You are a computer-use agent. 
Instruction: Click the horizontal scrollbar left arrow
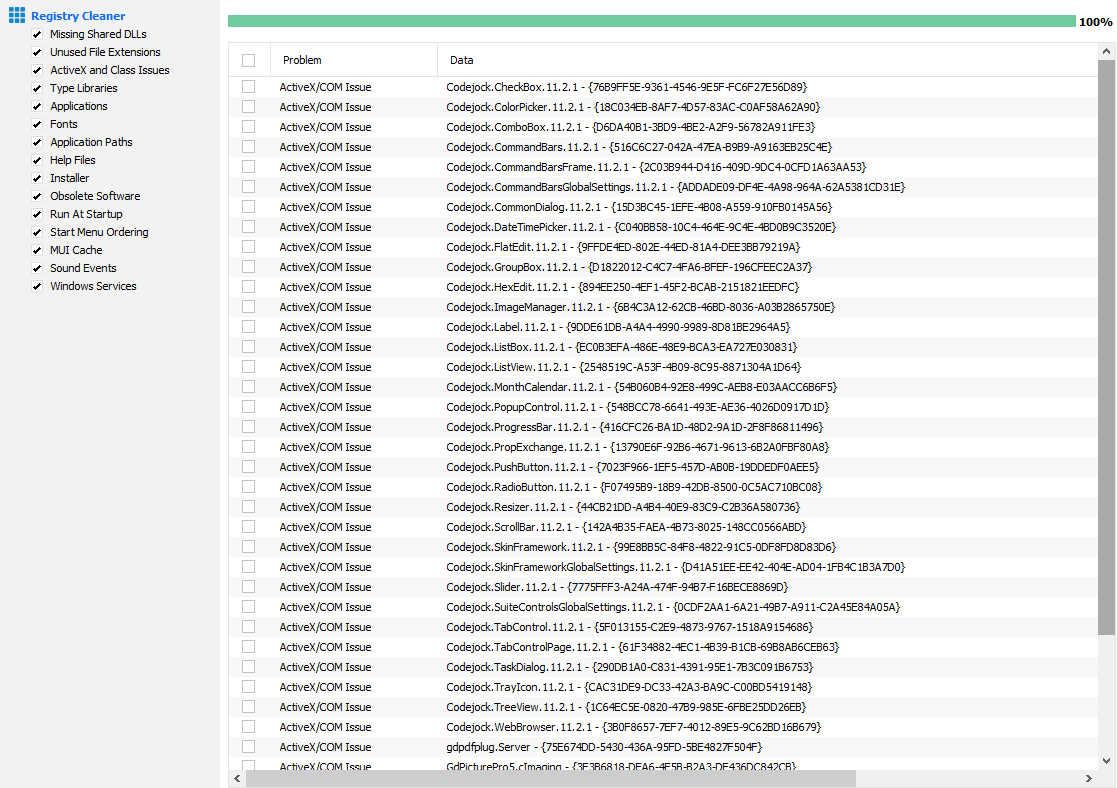coord(237,778)
